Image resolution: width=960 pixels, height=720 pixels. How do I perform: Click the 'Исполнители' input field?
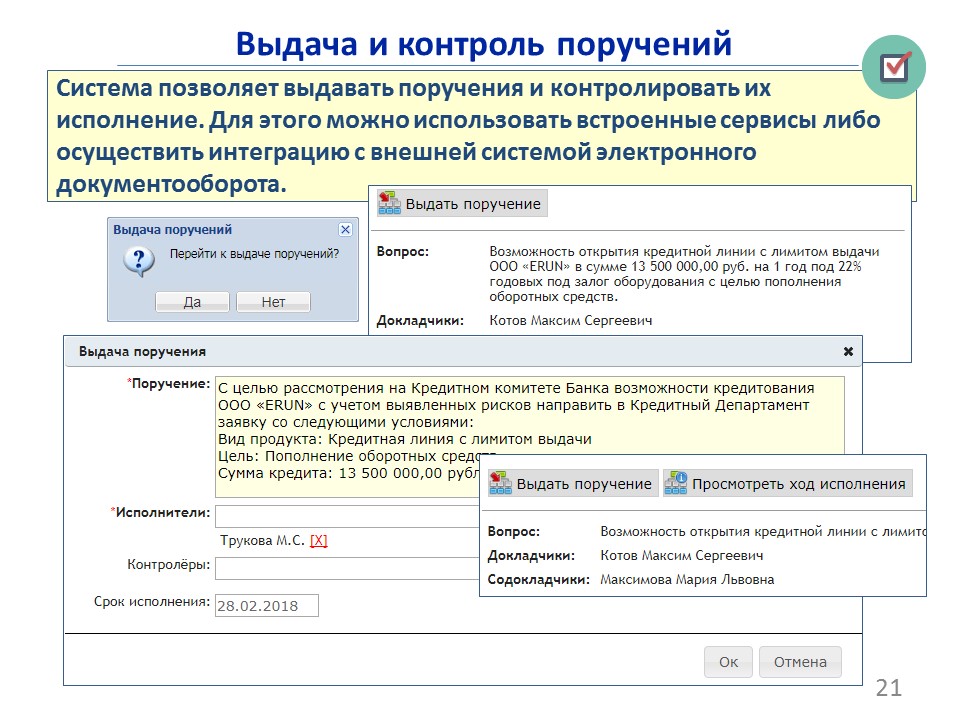(x=347, y=516)
